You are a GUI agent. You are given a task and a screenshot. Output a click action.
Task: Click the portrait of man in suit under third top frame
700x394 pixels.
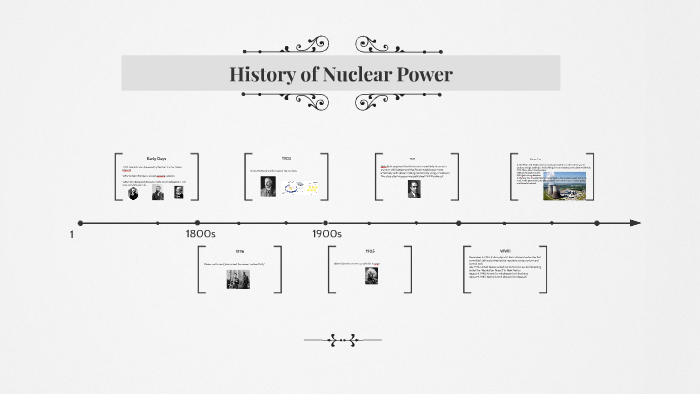click(x=414, y=189)
